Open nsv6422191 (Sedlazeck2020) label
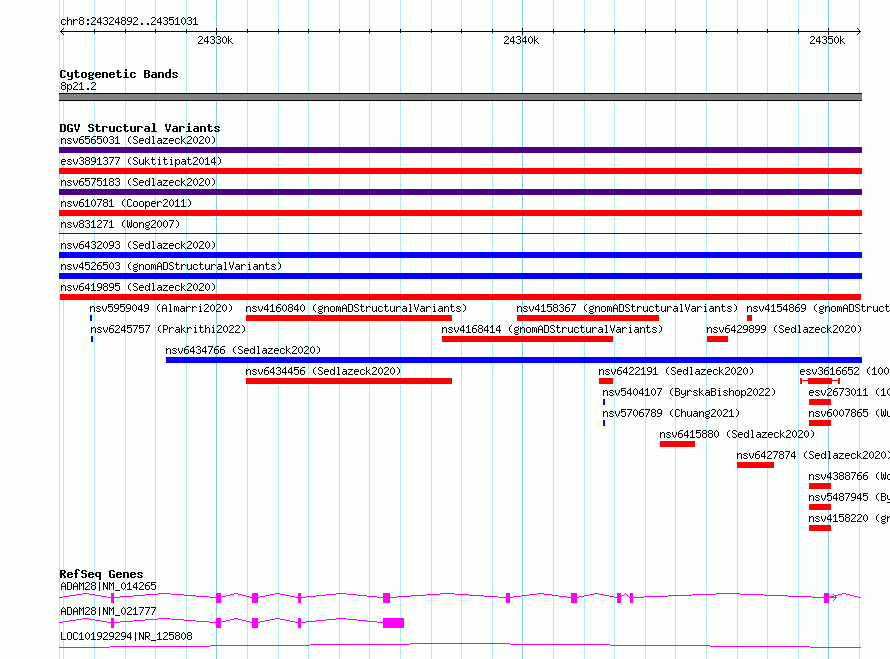Viewport: 890px width, 659px height. point(676,371)
